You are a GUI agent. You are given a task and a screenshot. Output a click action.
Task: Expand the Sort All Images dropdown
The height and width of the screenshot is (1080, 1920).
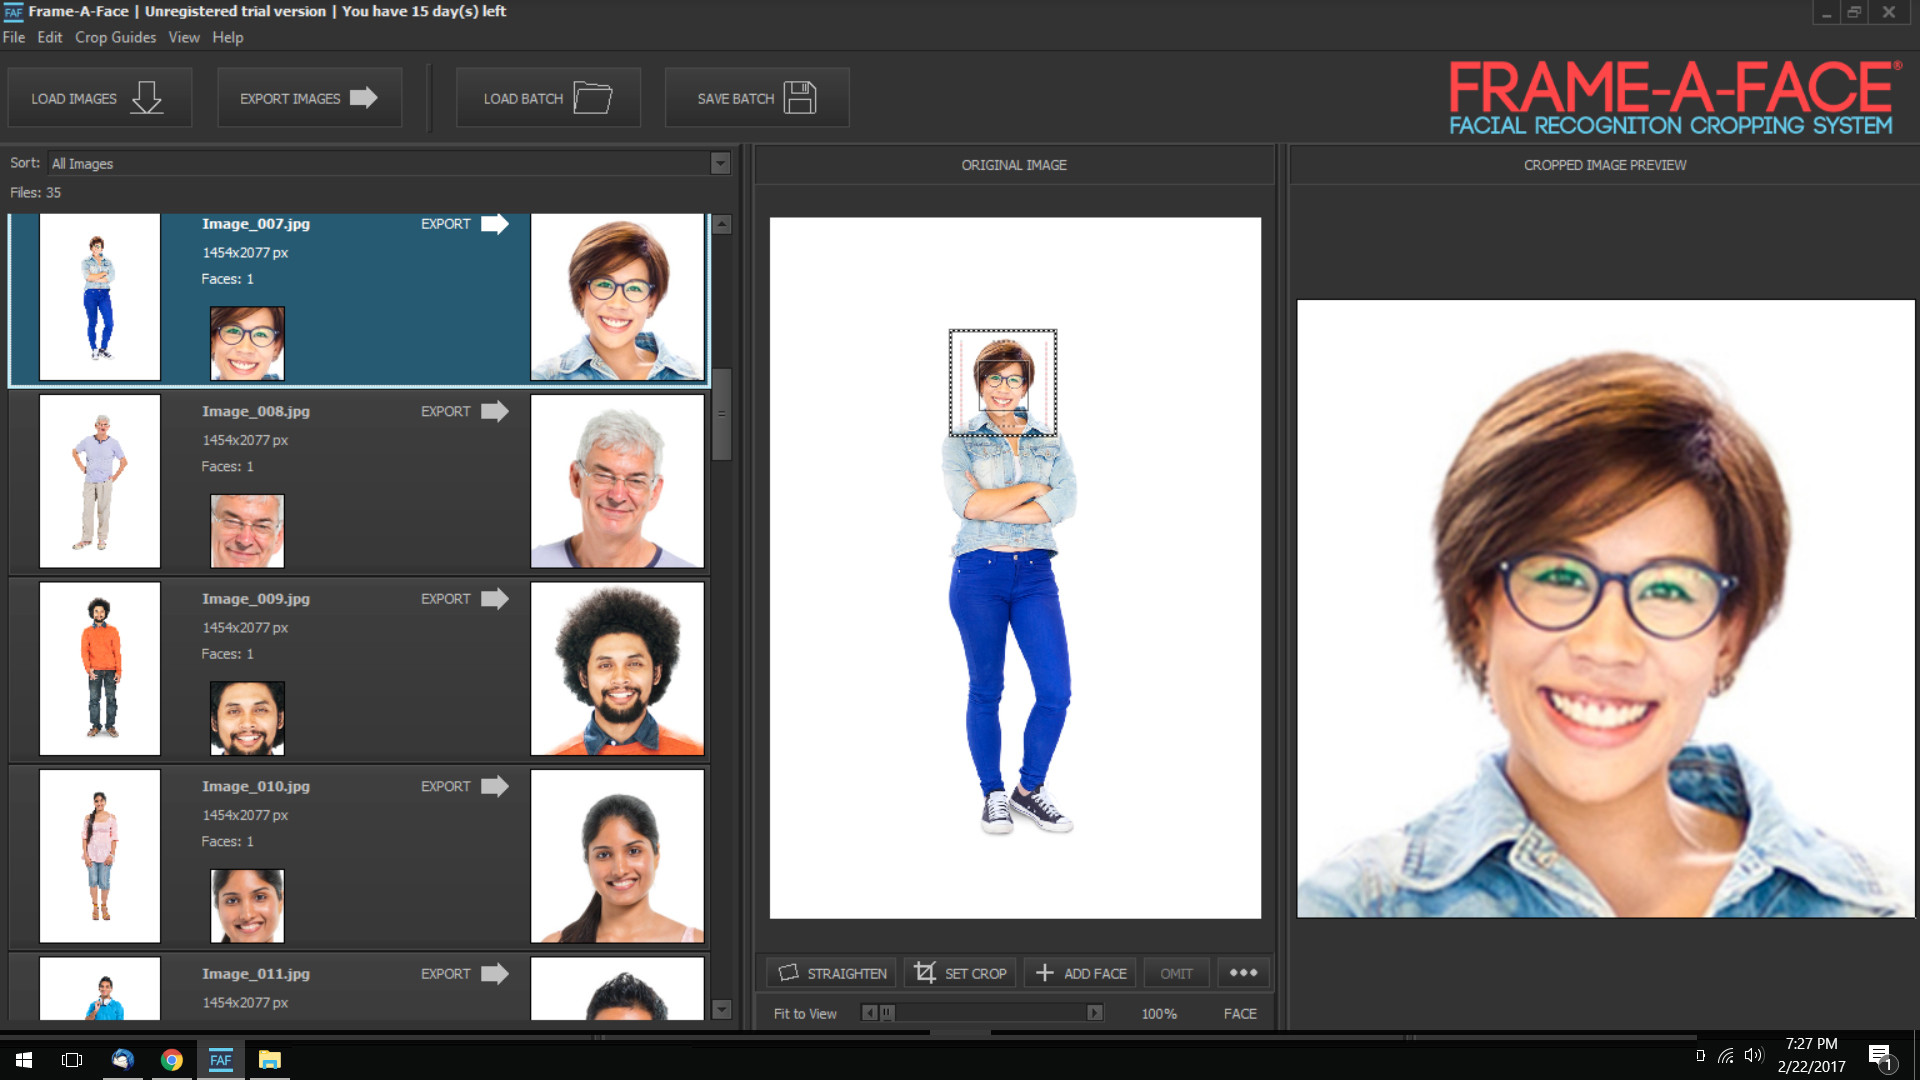[720, 163]
